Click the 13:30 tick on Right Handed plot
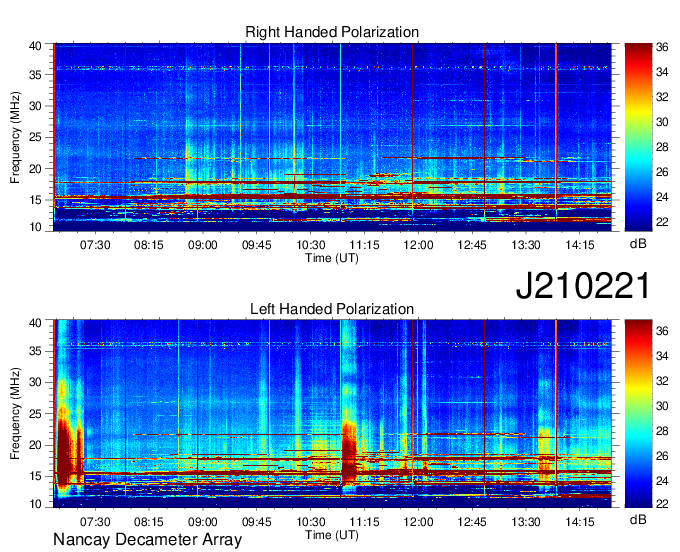The width and height of the screenshot is (680, 552). tap(526, 245)
